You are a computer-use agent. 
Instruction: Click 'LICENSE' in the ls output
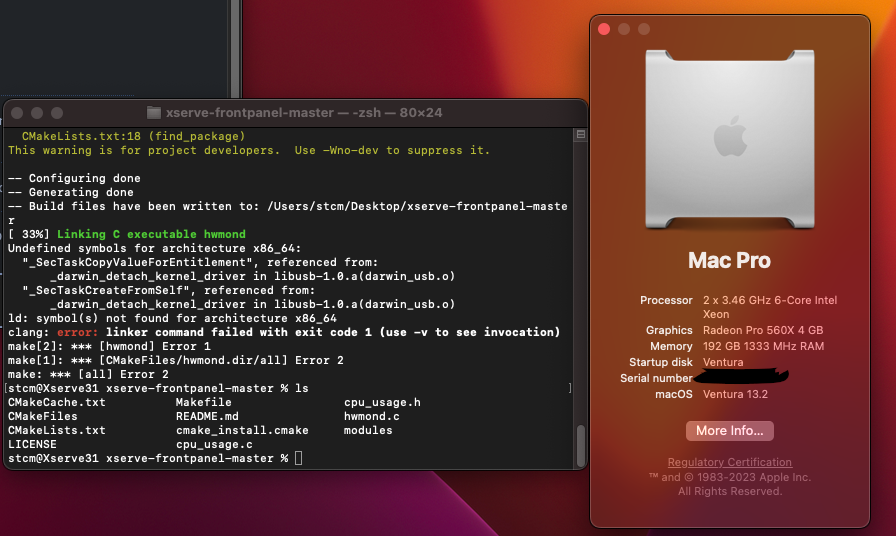pos(33,445)
